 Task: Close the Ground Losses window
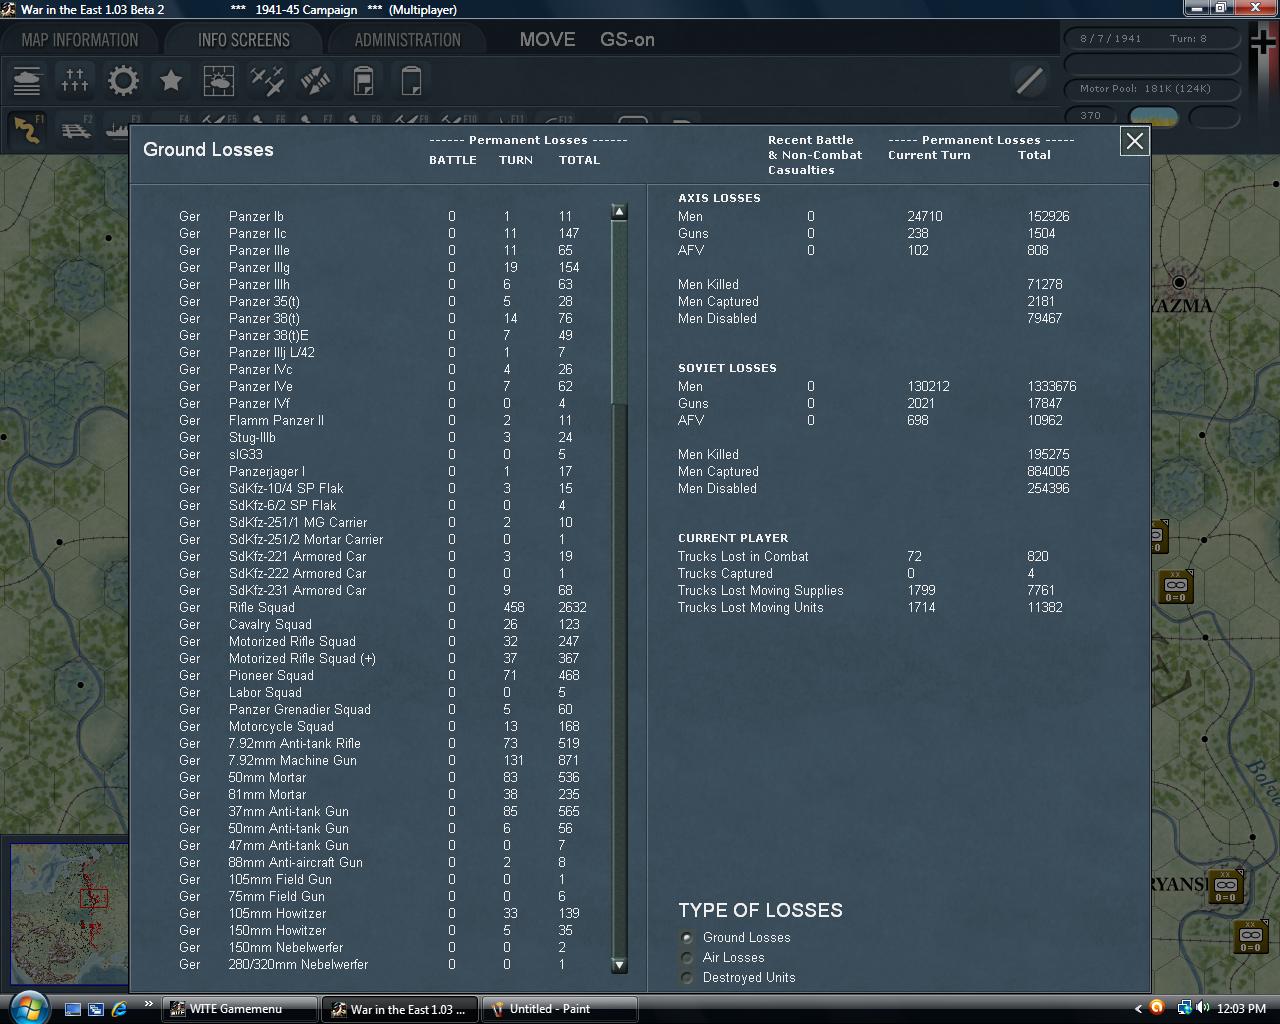pyautogui.click(x=1135, y=141)
